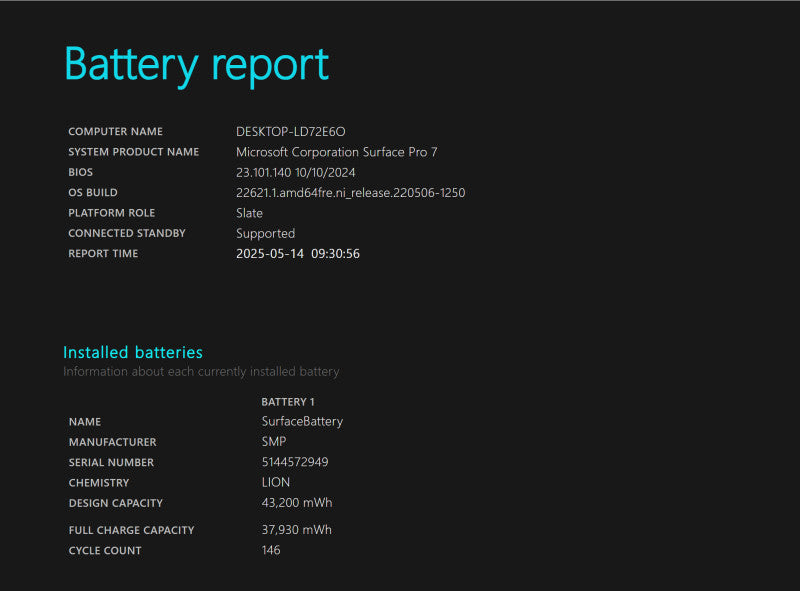The height and width of the screenshot is (591, 800).
Task: Select the BIOS label
Action: point(81,172)
